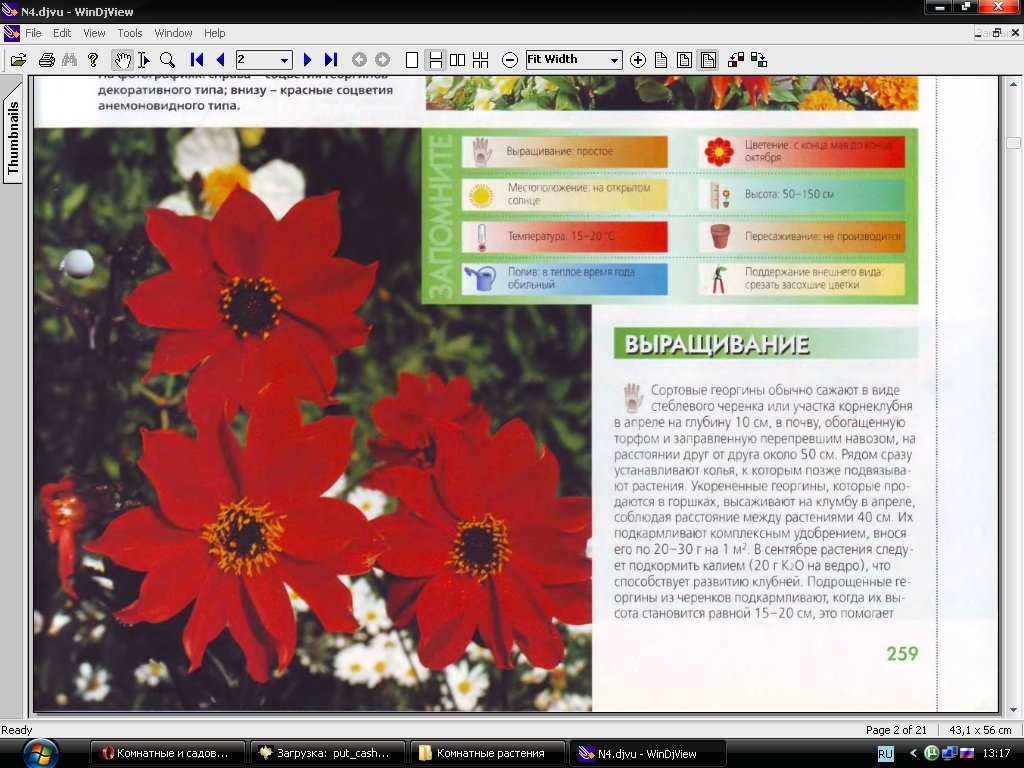The height and width of the screenshot is (768, 1024).
Task: Open Find with the binoculars icon
Action: tap(69, 60)
